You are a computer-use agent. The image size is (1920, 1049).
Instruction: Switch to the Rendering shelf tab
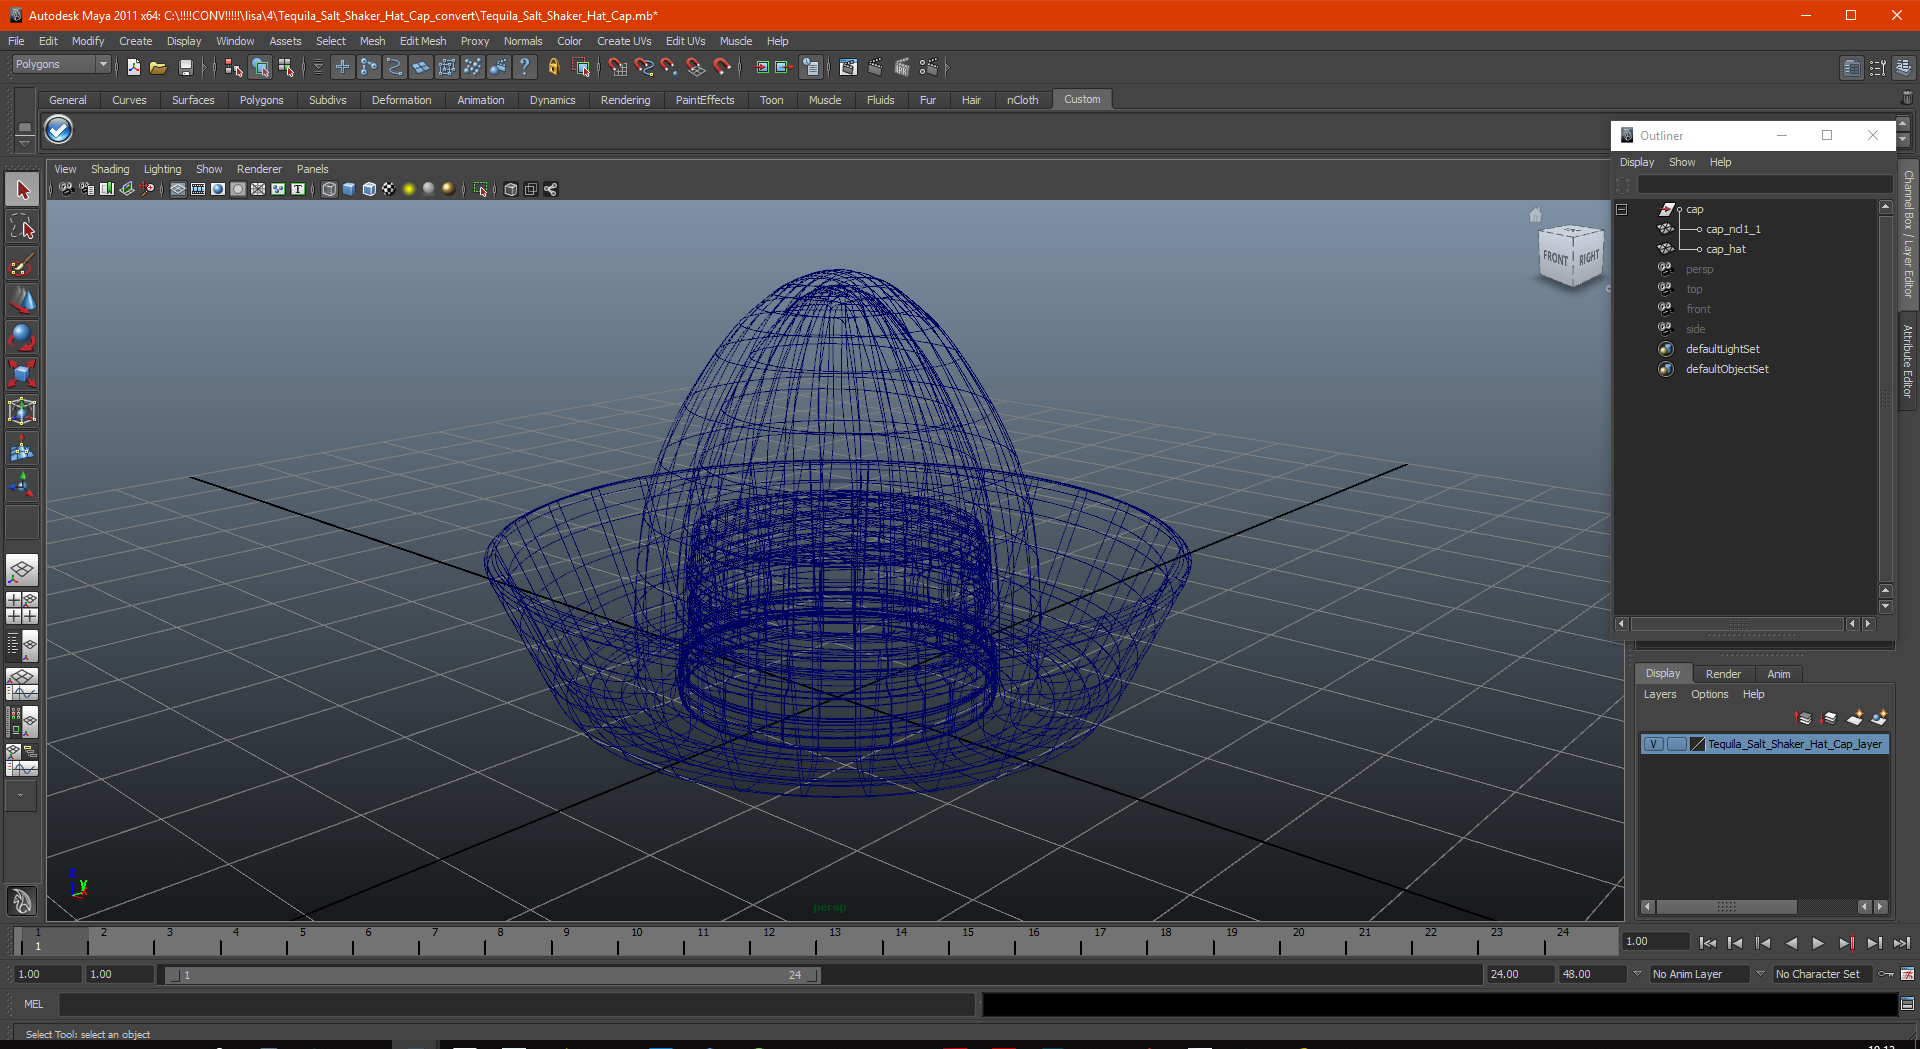pos(625,100)
